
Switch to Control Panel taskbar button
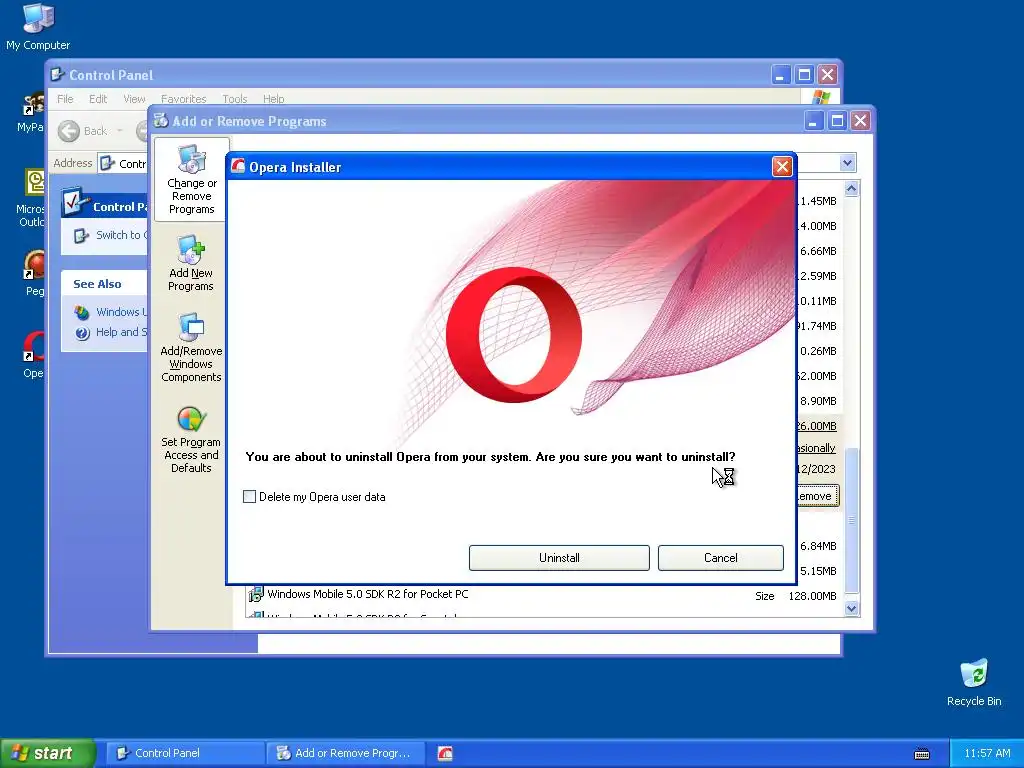tap(184, 753)
